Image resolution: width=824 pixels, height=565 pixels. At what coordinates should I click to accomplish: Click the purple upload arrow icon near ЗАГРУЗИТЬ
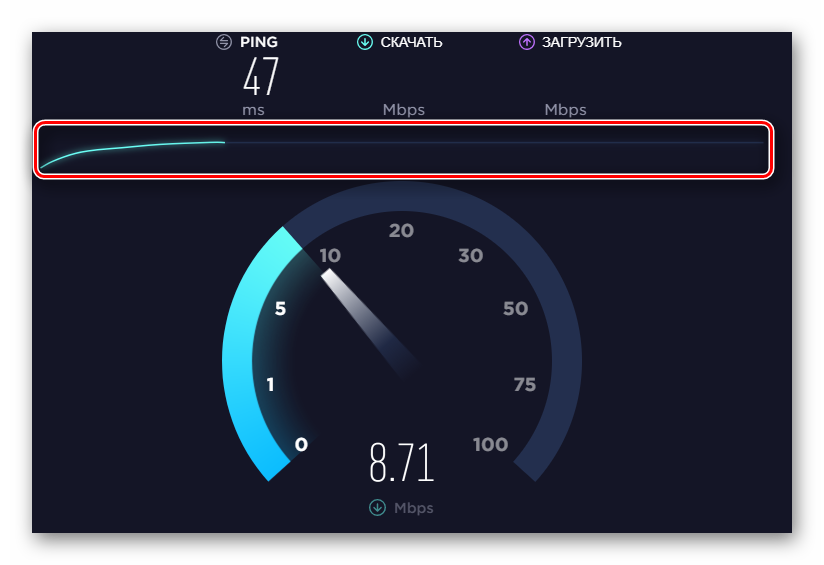point(527,42)
